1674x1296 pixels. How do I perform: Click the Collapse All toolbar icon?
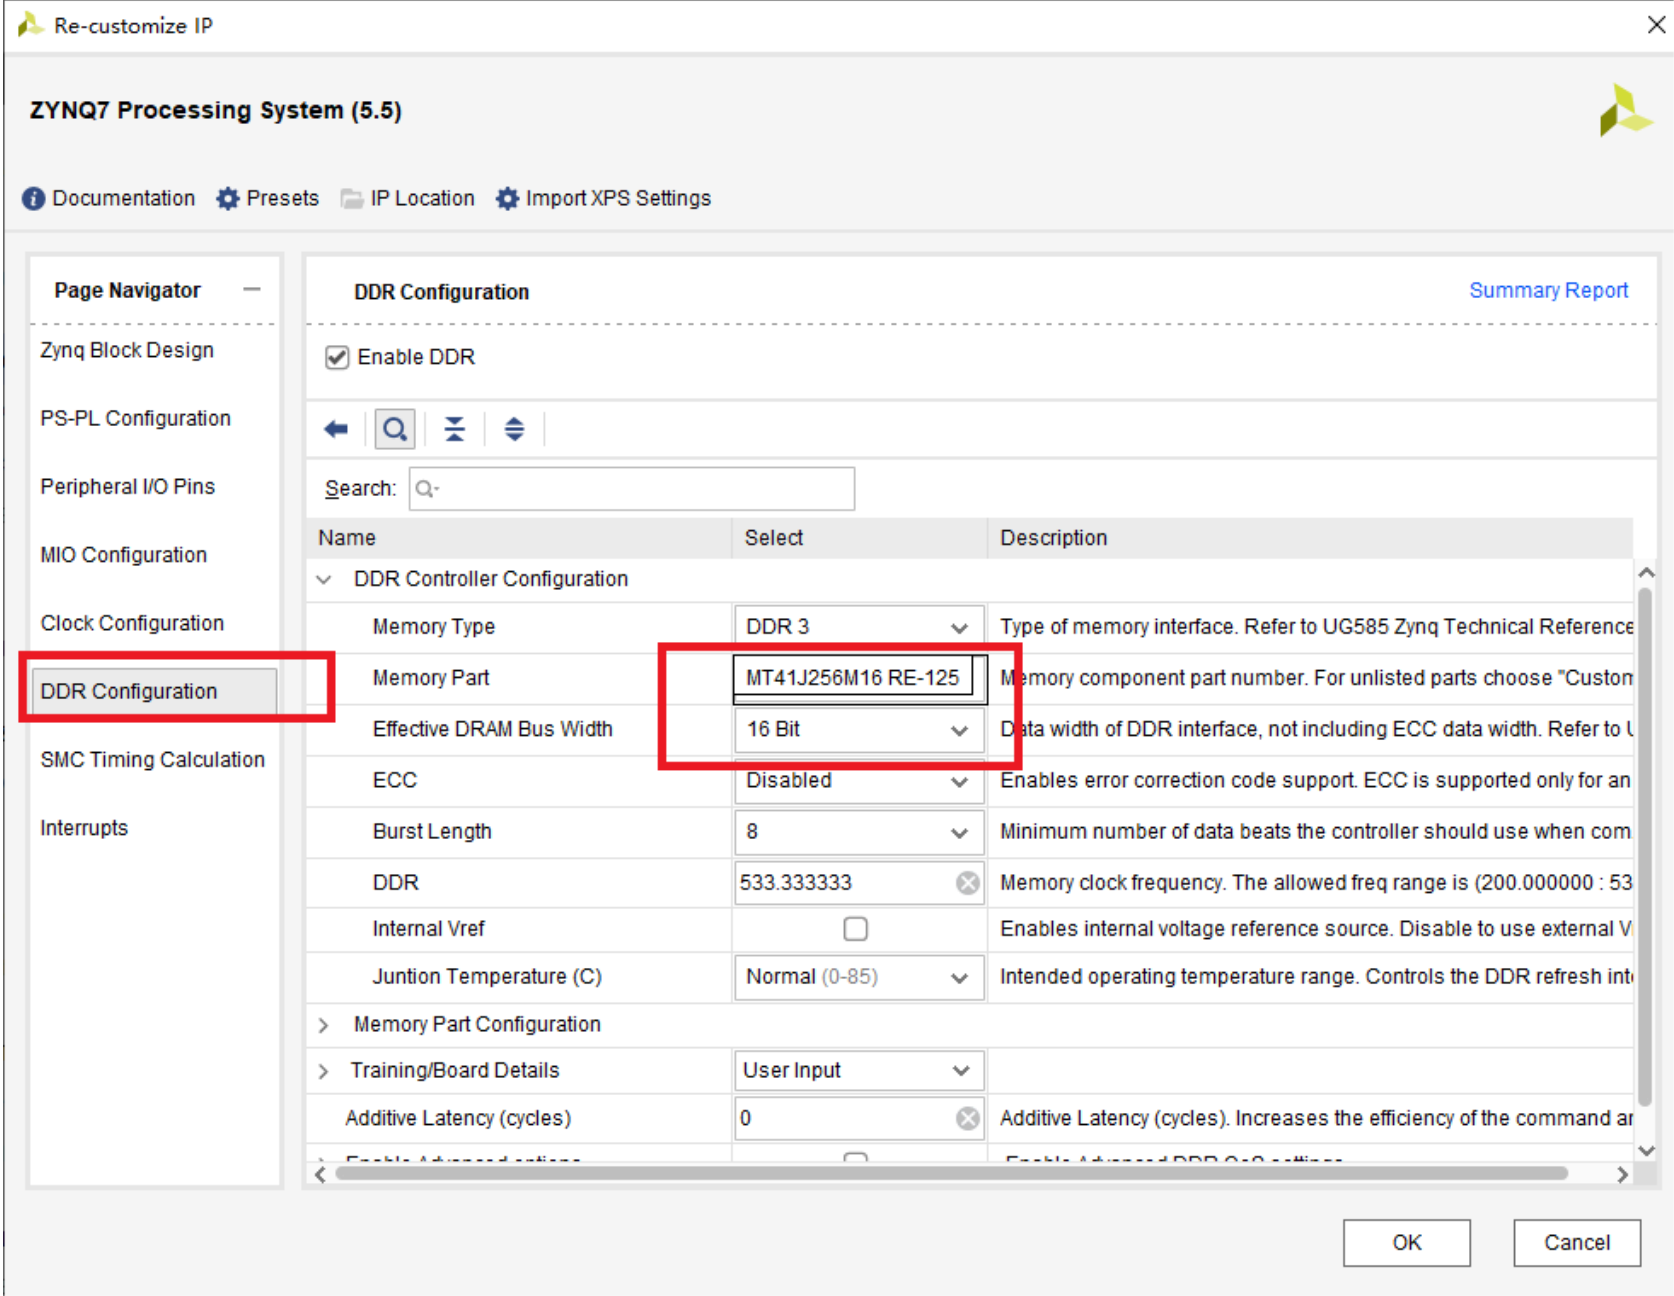(x=455, y=429)
